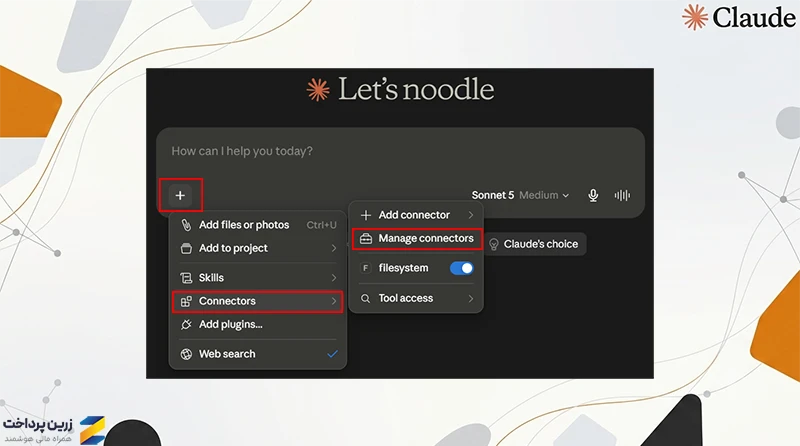Toggle the filesystem connector switch
Viewport: 800px width, 446px height.
(462, 268)
